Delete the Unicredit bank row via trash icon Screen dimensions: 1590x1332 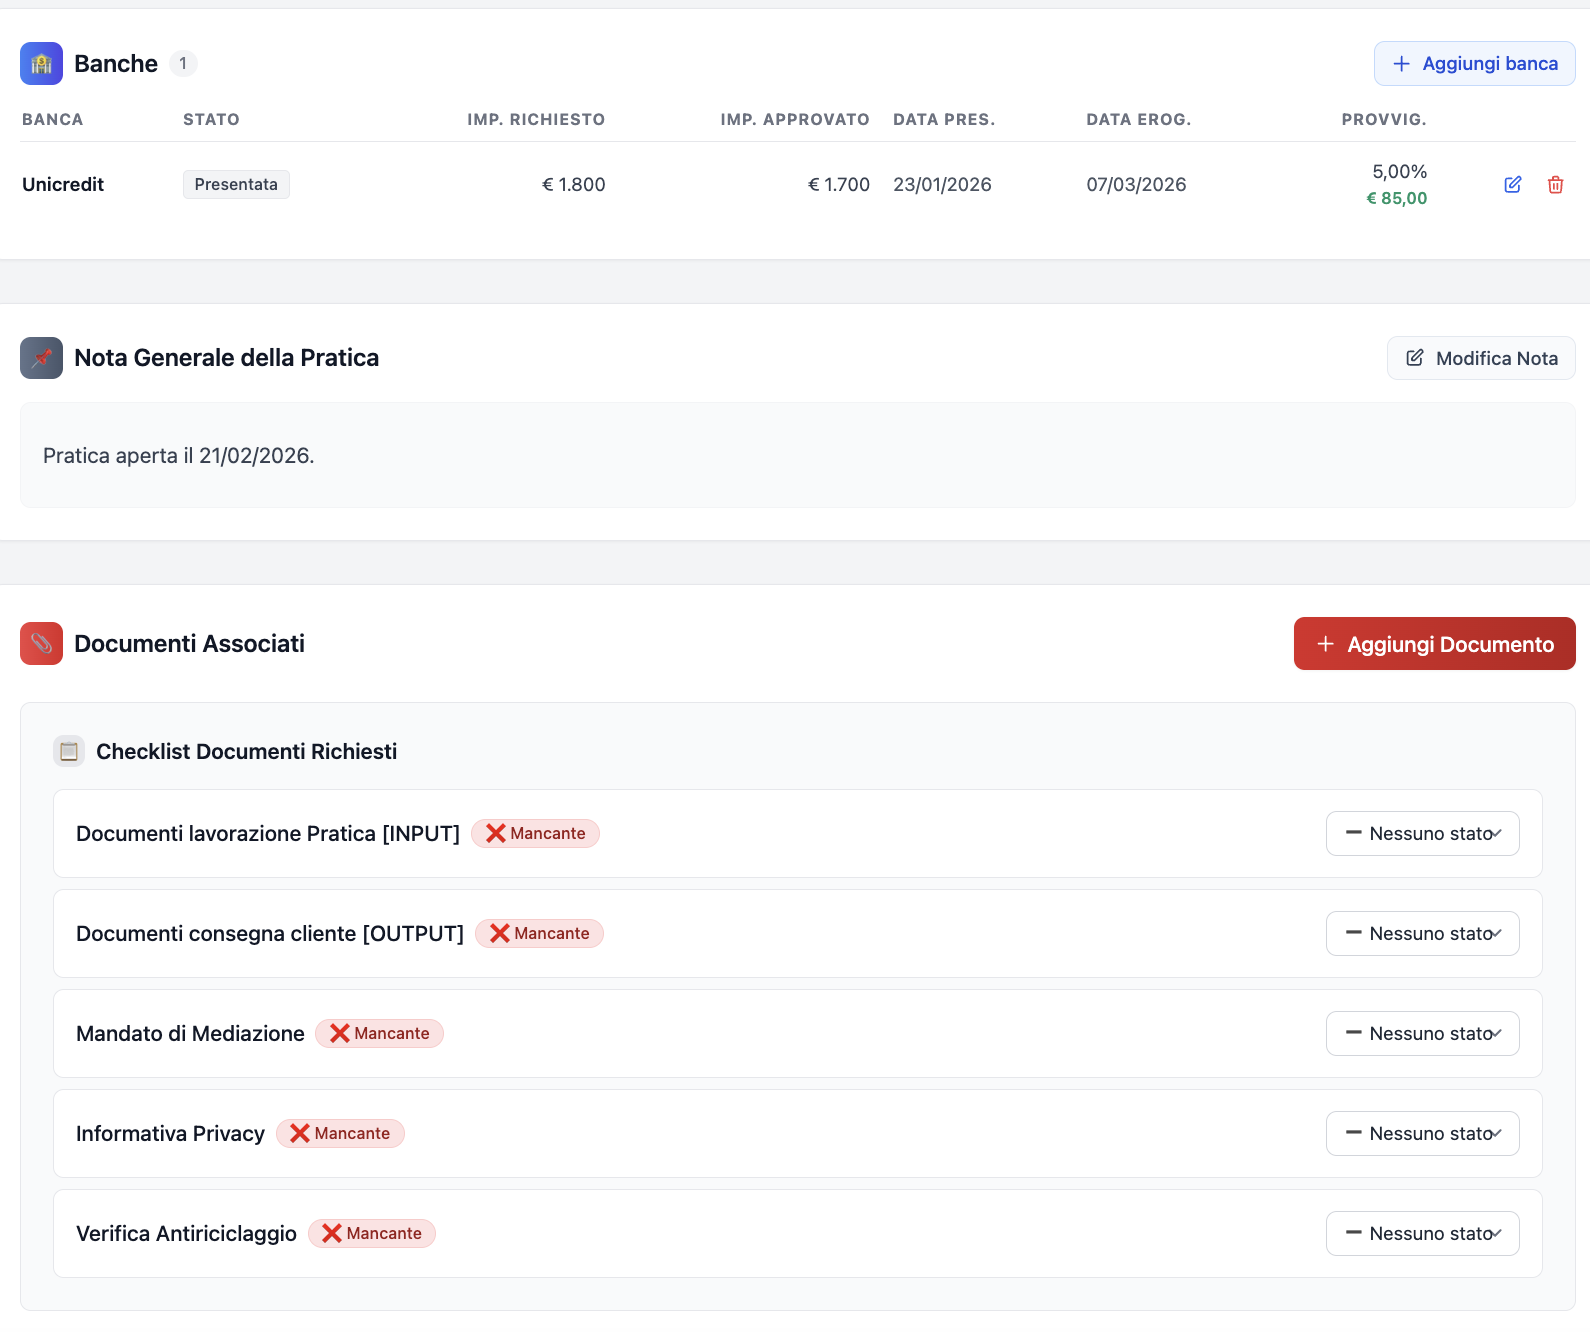pyautogui.click(x=1555, y=185)
